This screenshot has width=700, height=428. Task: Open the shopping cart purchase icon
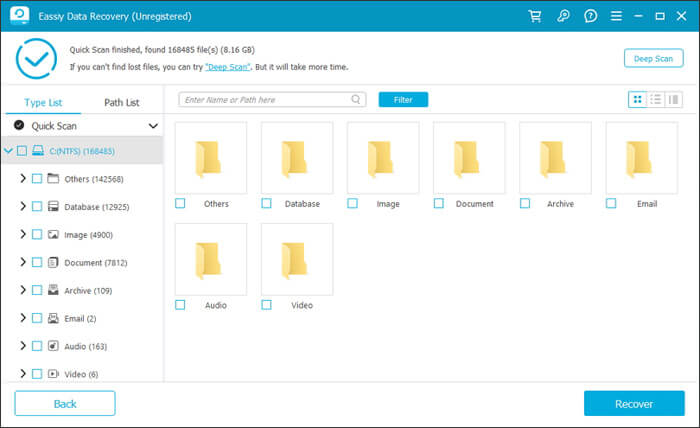click(535, 17)
